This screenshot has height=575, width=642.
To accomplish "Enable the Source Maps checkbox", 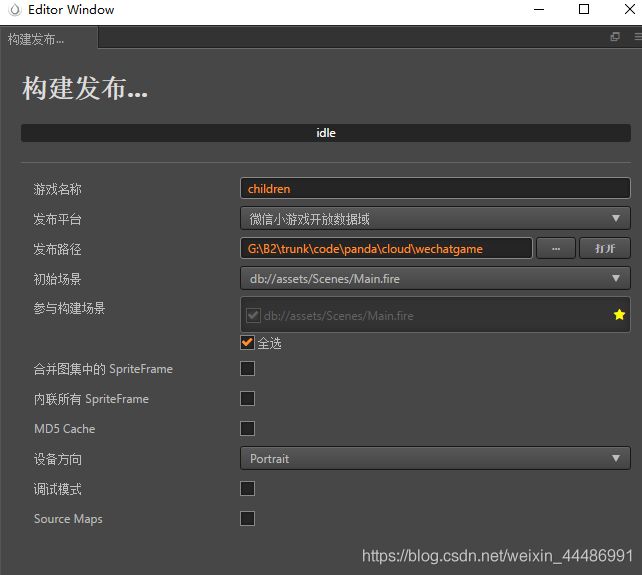I will click(x=247, y=518).
